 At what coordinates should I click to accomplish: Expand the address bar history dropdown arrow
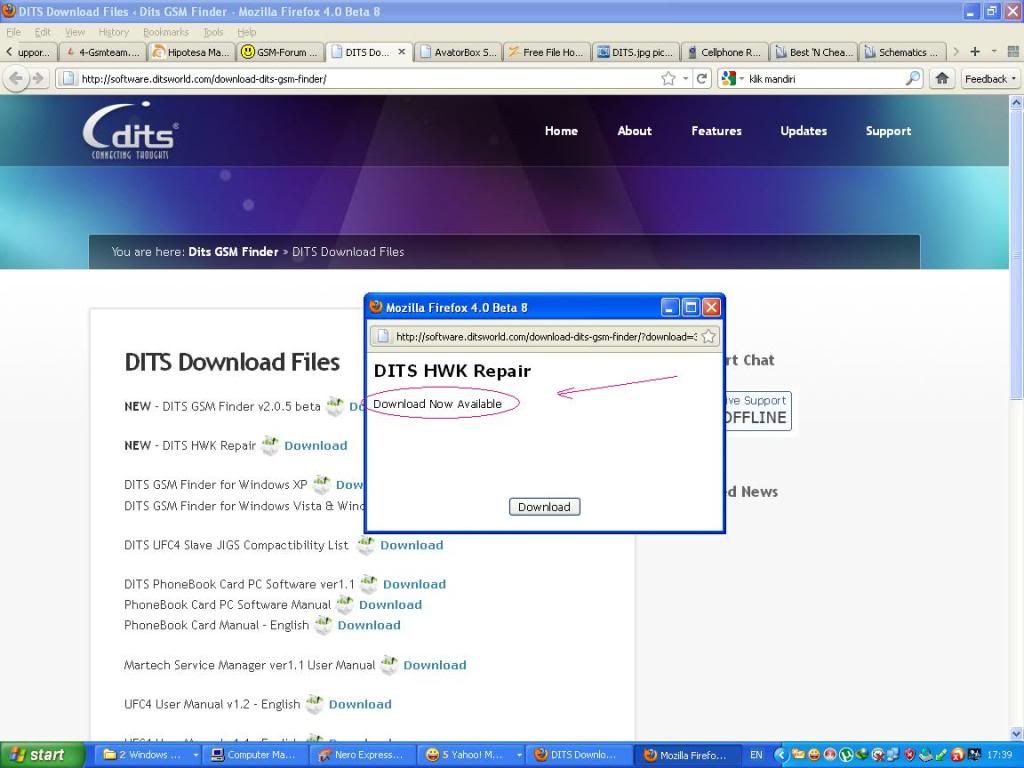(686, 79)
